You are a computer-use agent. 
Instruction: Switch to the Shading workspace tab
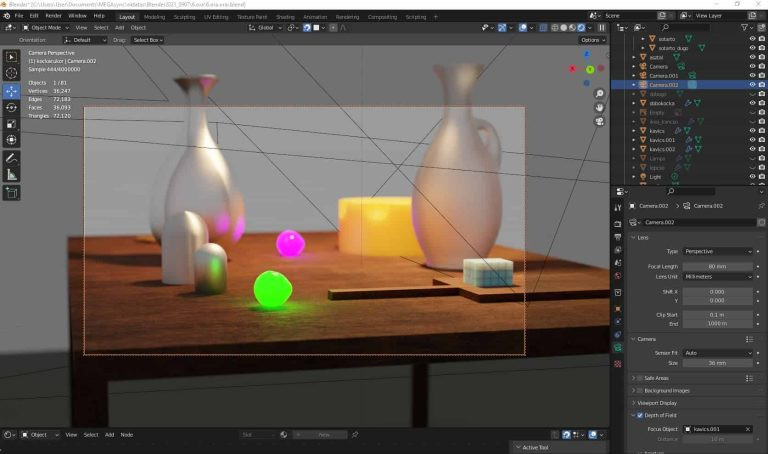point(285,17)
